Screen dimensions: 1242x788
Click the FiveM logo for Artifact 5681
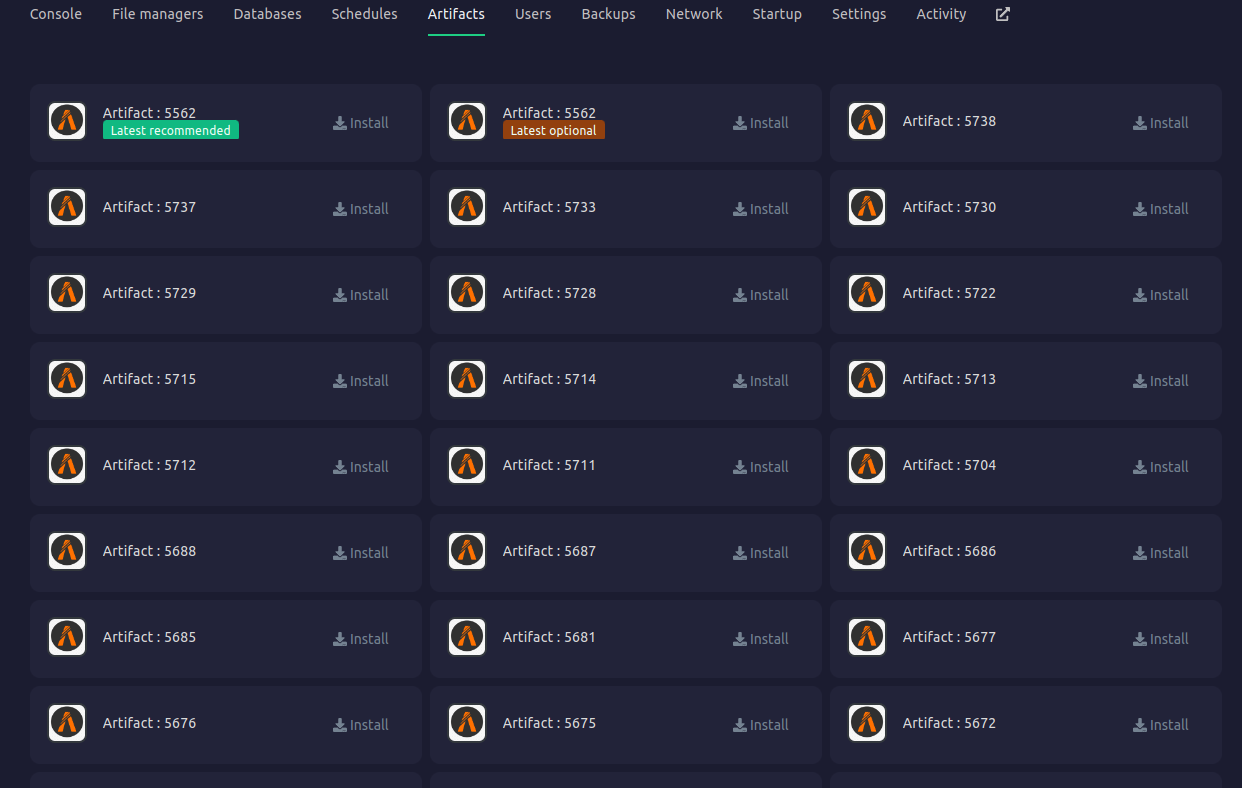coord(467,637)
